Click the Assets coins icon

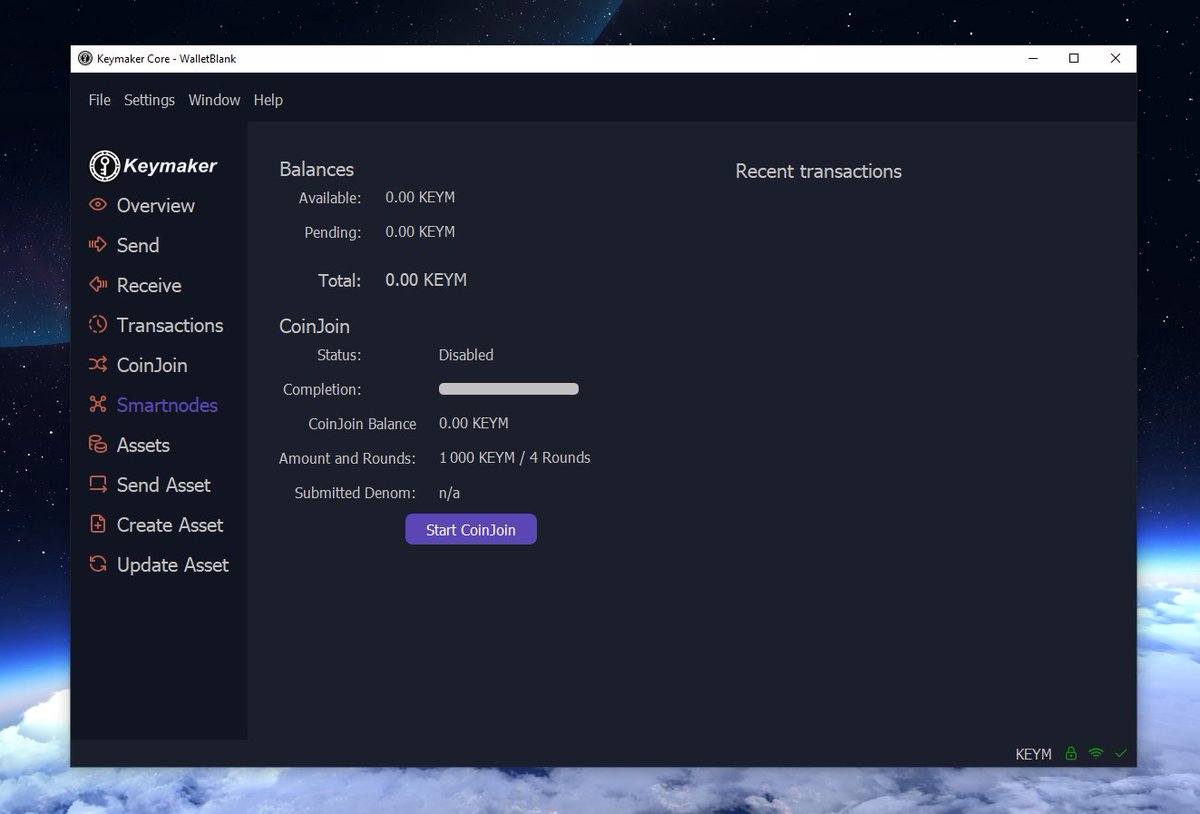click(98, 445)
